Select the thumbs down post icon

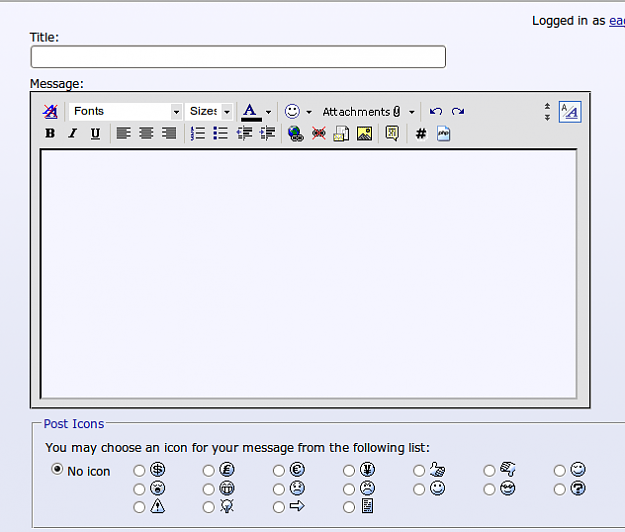[489, 471]
